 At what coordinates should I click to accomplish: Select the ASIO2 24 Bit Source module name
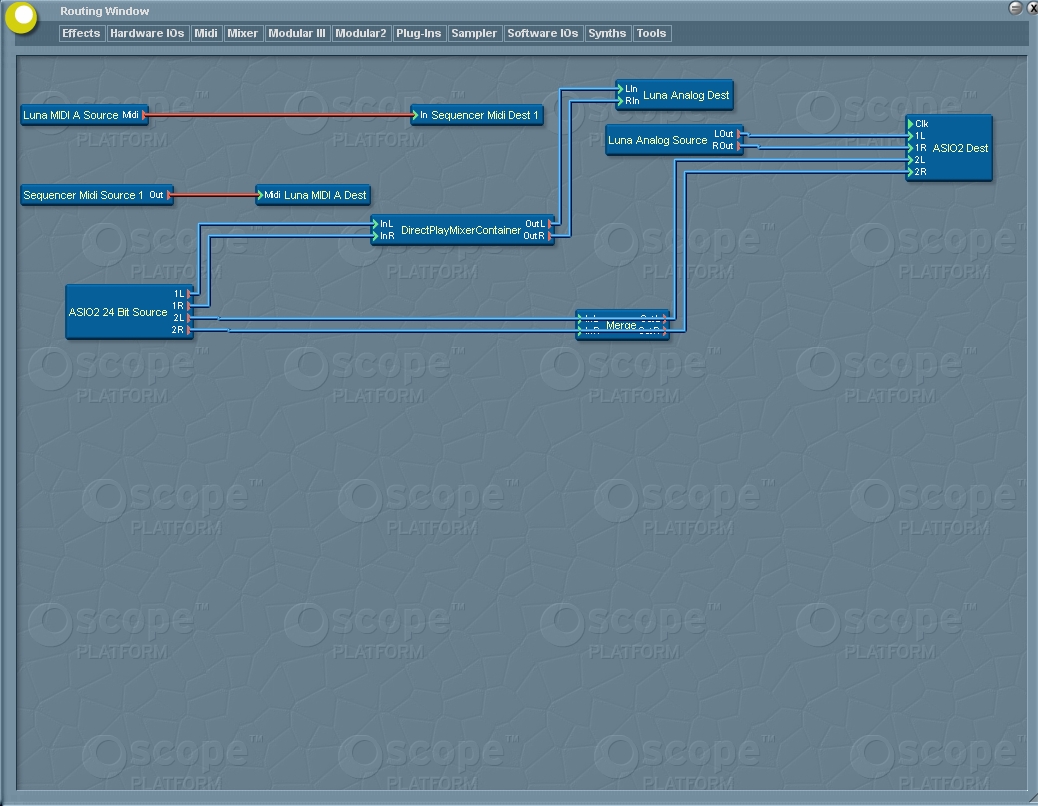[x=118, y=312]
